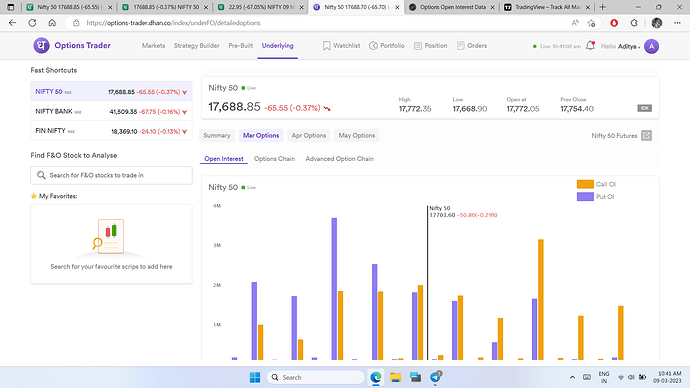Click the Windows taskbar Search box

(x=316, y=377)
